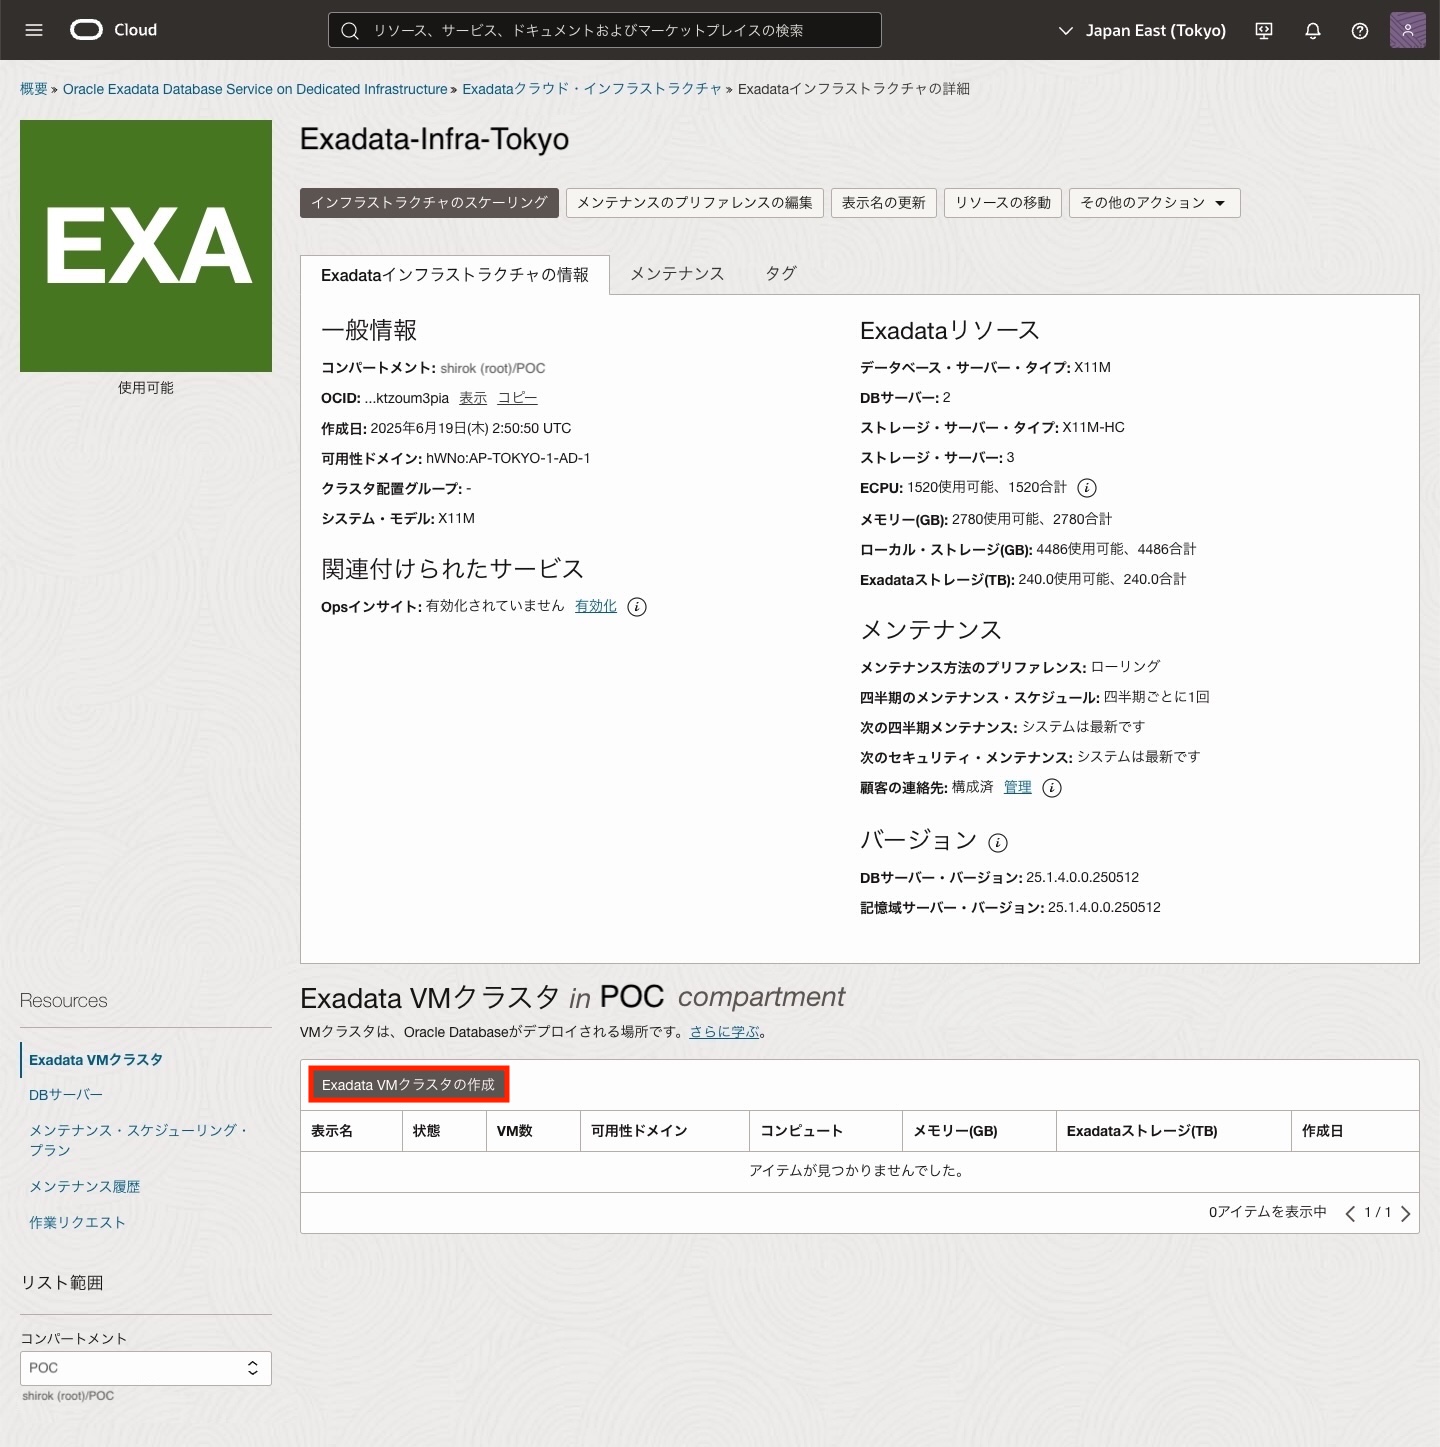This screenshot has width=1440, height=1447.
Task: Click the search magnifier icon
Action: (x=349, y=30)
